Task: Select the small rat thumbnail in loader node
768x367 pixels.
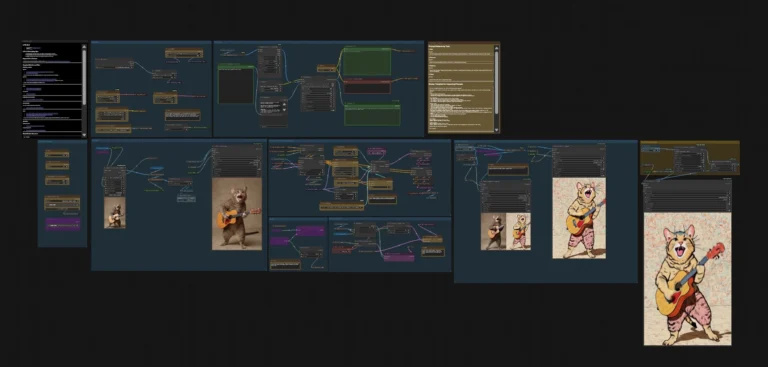Action: 115,213
